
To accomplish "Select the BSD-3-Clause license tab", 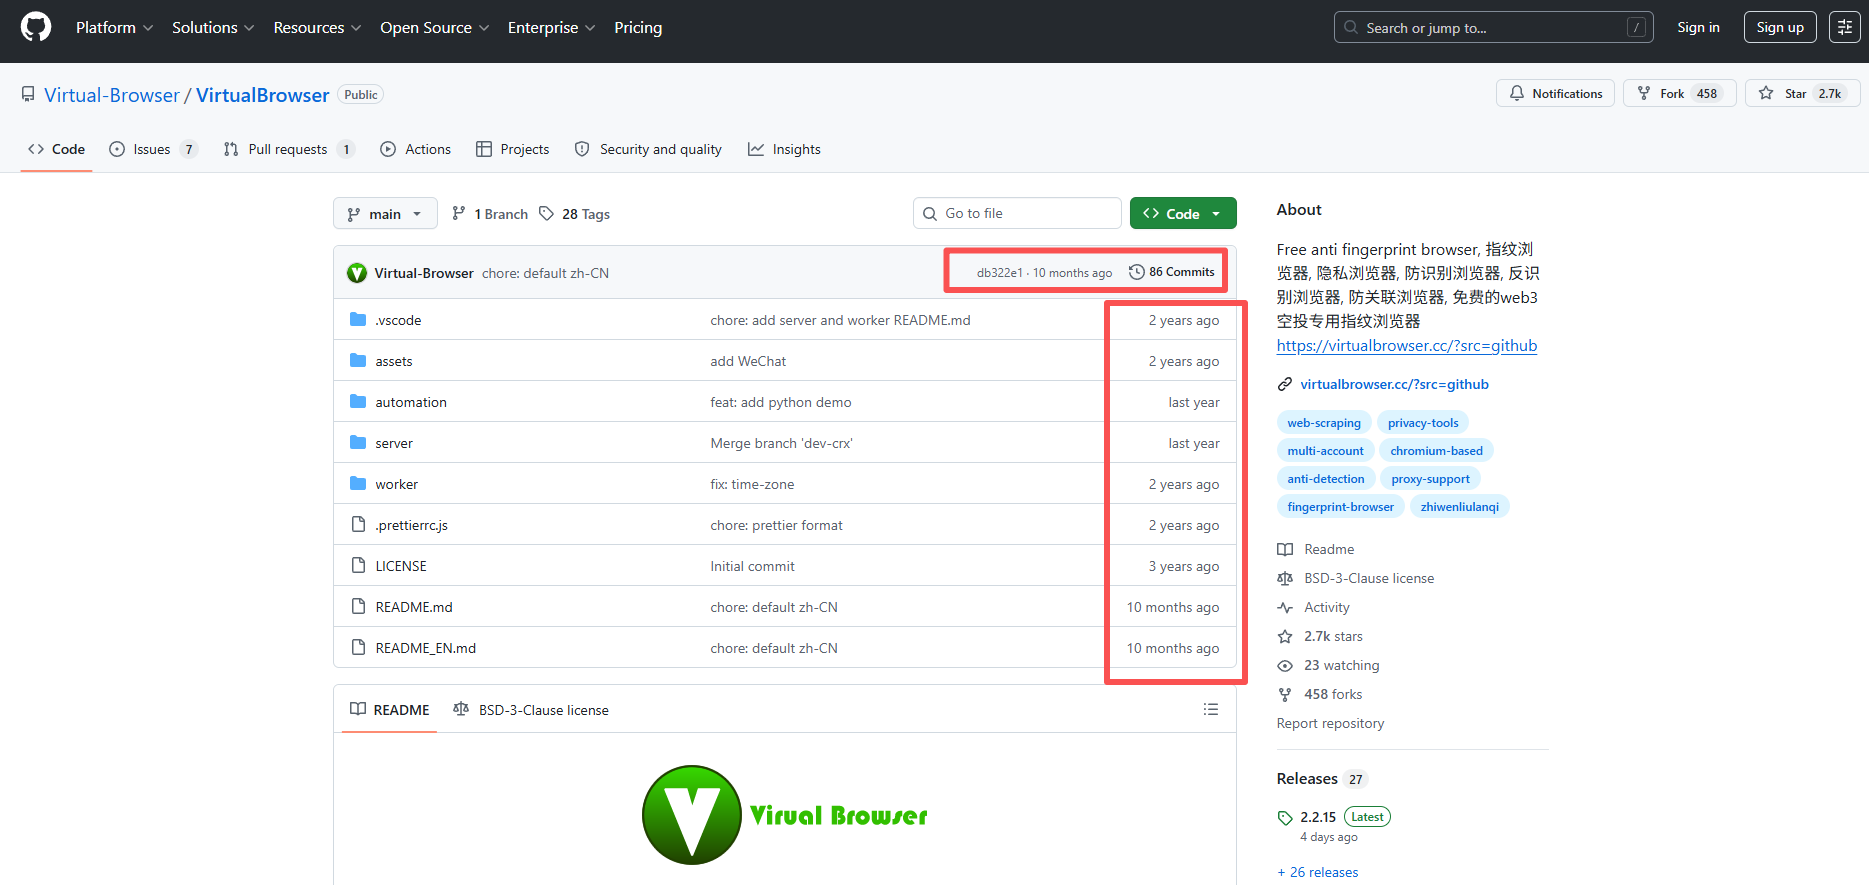I will [531, 710].
